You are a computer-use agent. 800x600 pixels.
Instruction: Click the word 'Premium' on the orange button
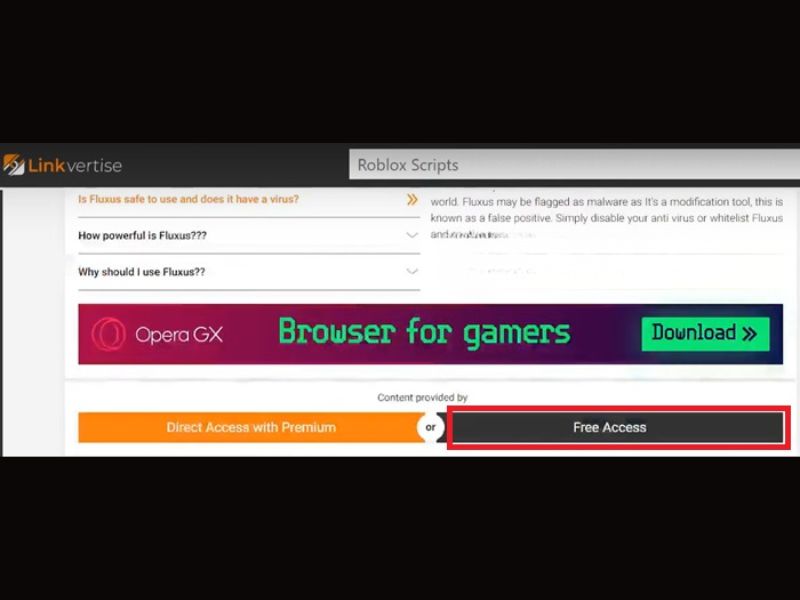[x=309, y=428]
